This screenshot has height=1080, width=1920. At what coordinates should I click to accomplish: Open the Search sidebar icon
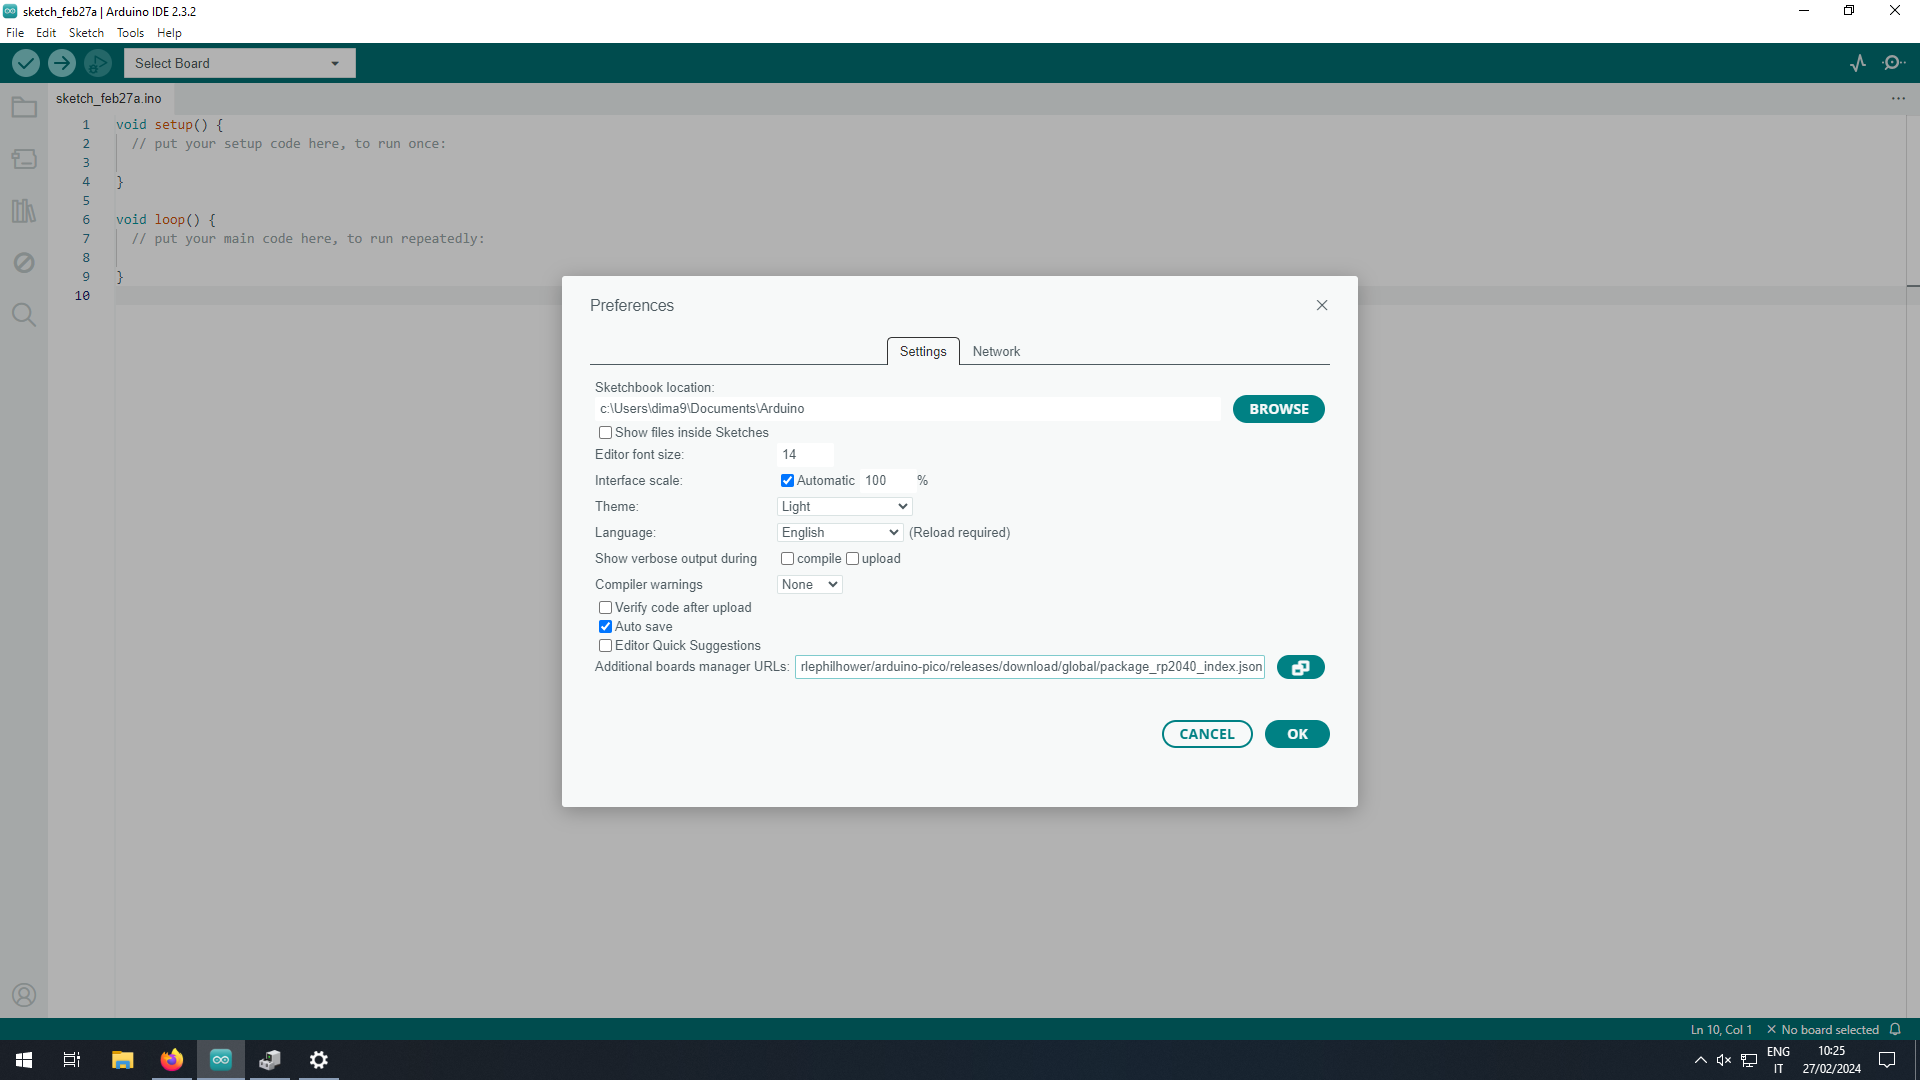click(24, 315)
